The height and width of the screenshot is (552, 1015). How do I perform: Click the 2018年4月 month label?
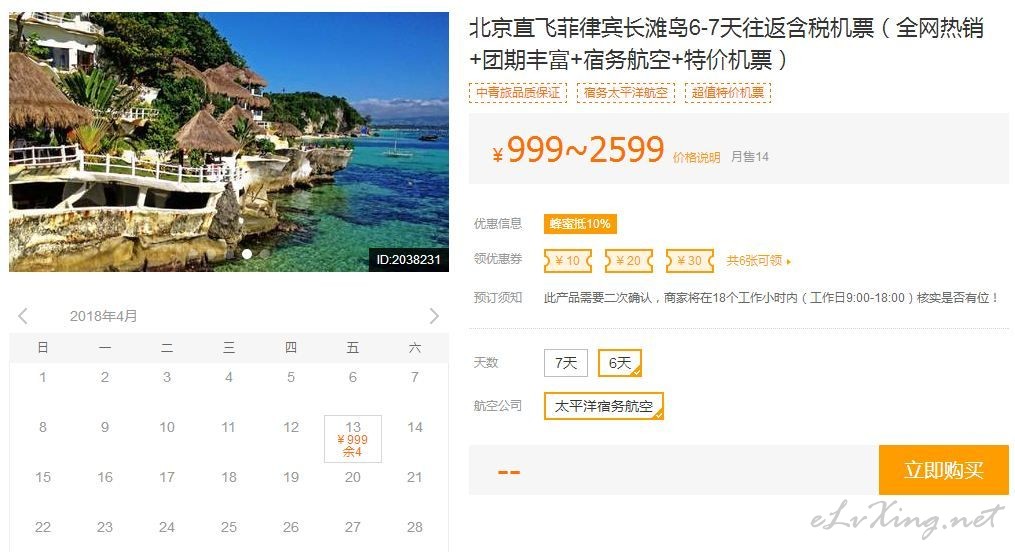point(104,316)
